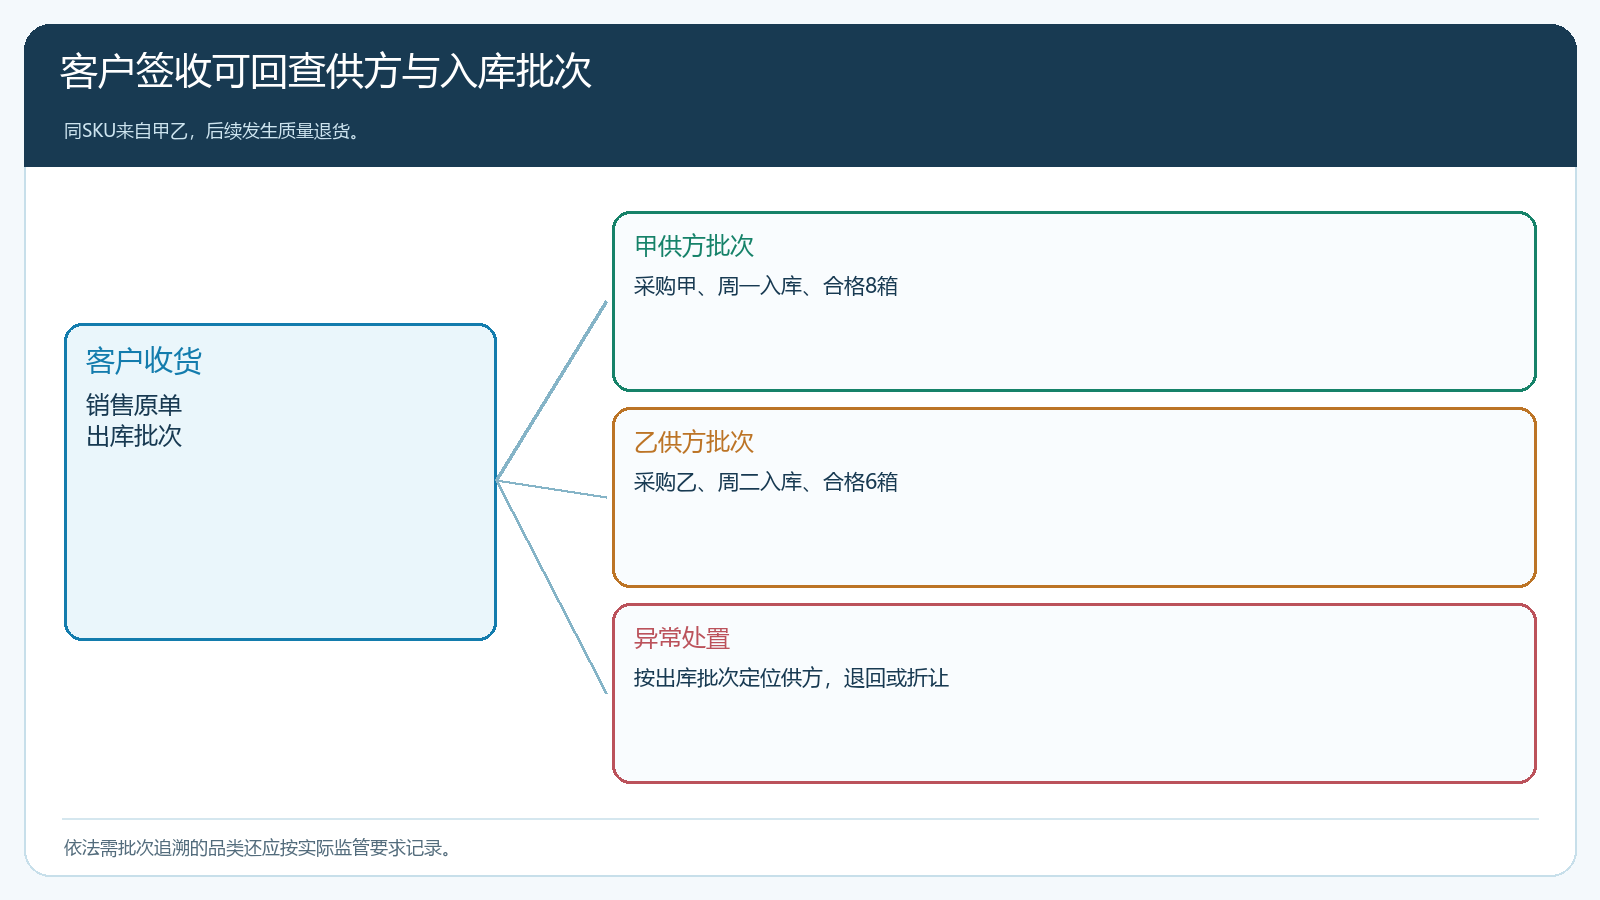Screen dimensions: 1600x900
Task: Select the 异常处置 card title
Action: (682, 638)
